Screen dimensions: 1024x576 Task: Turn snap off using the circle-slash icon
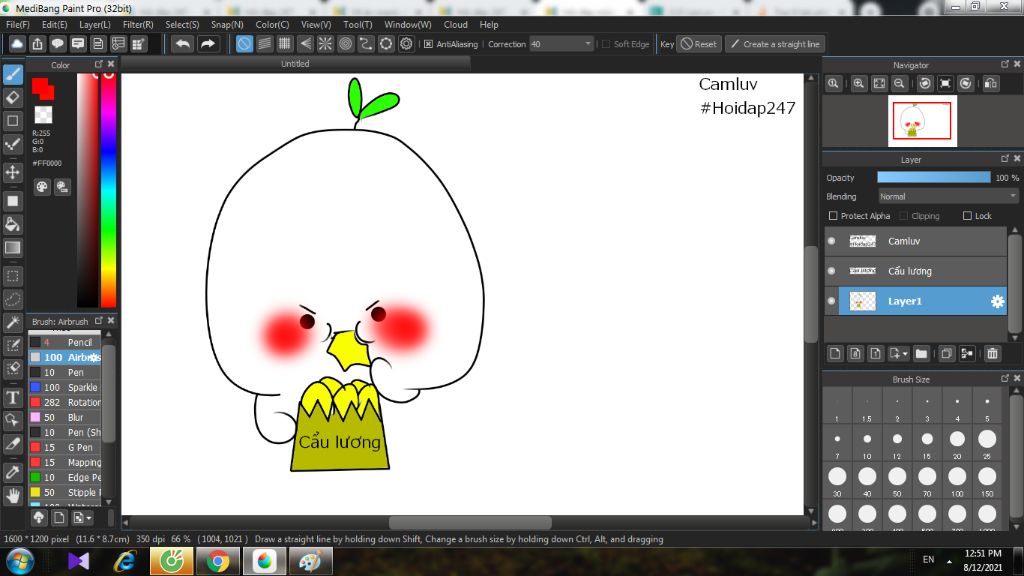coord(244,44)
